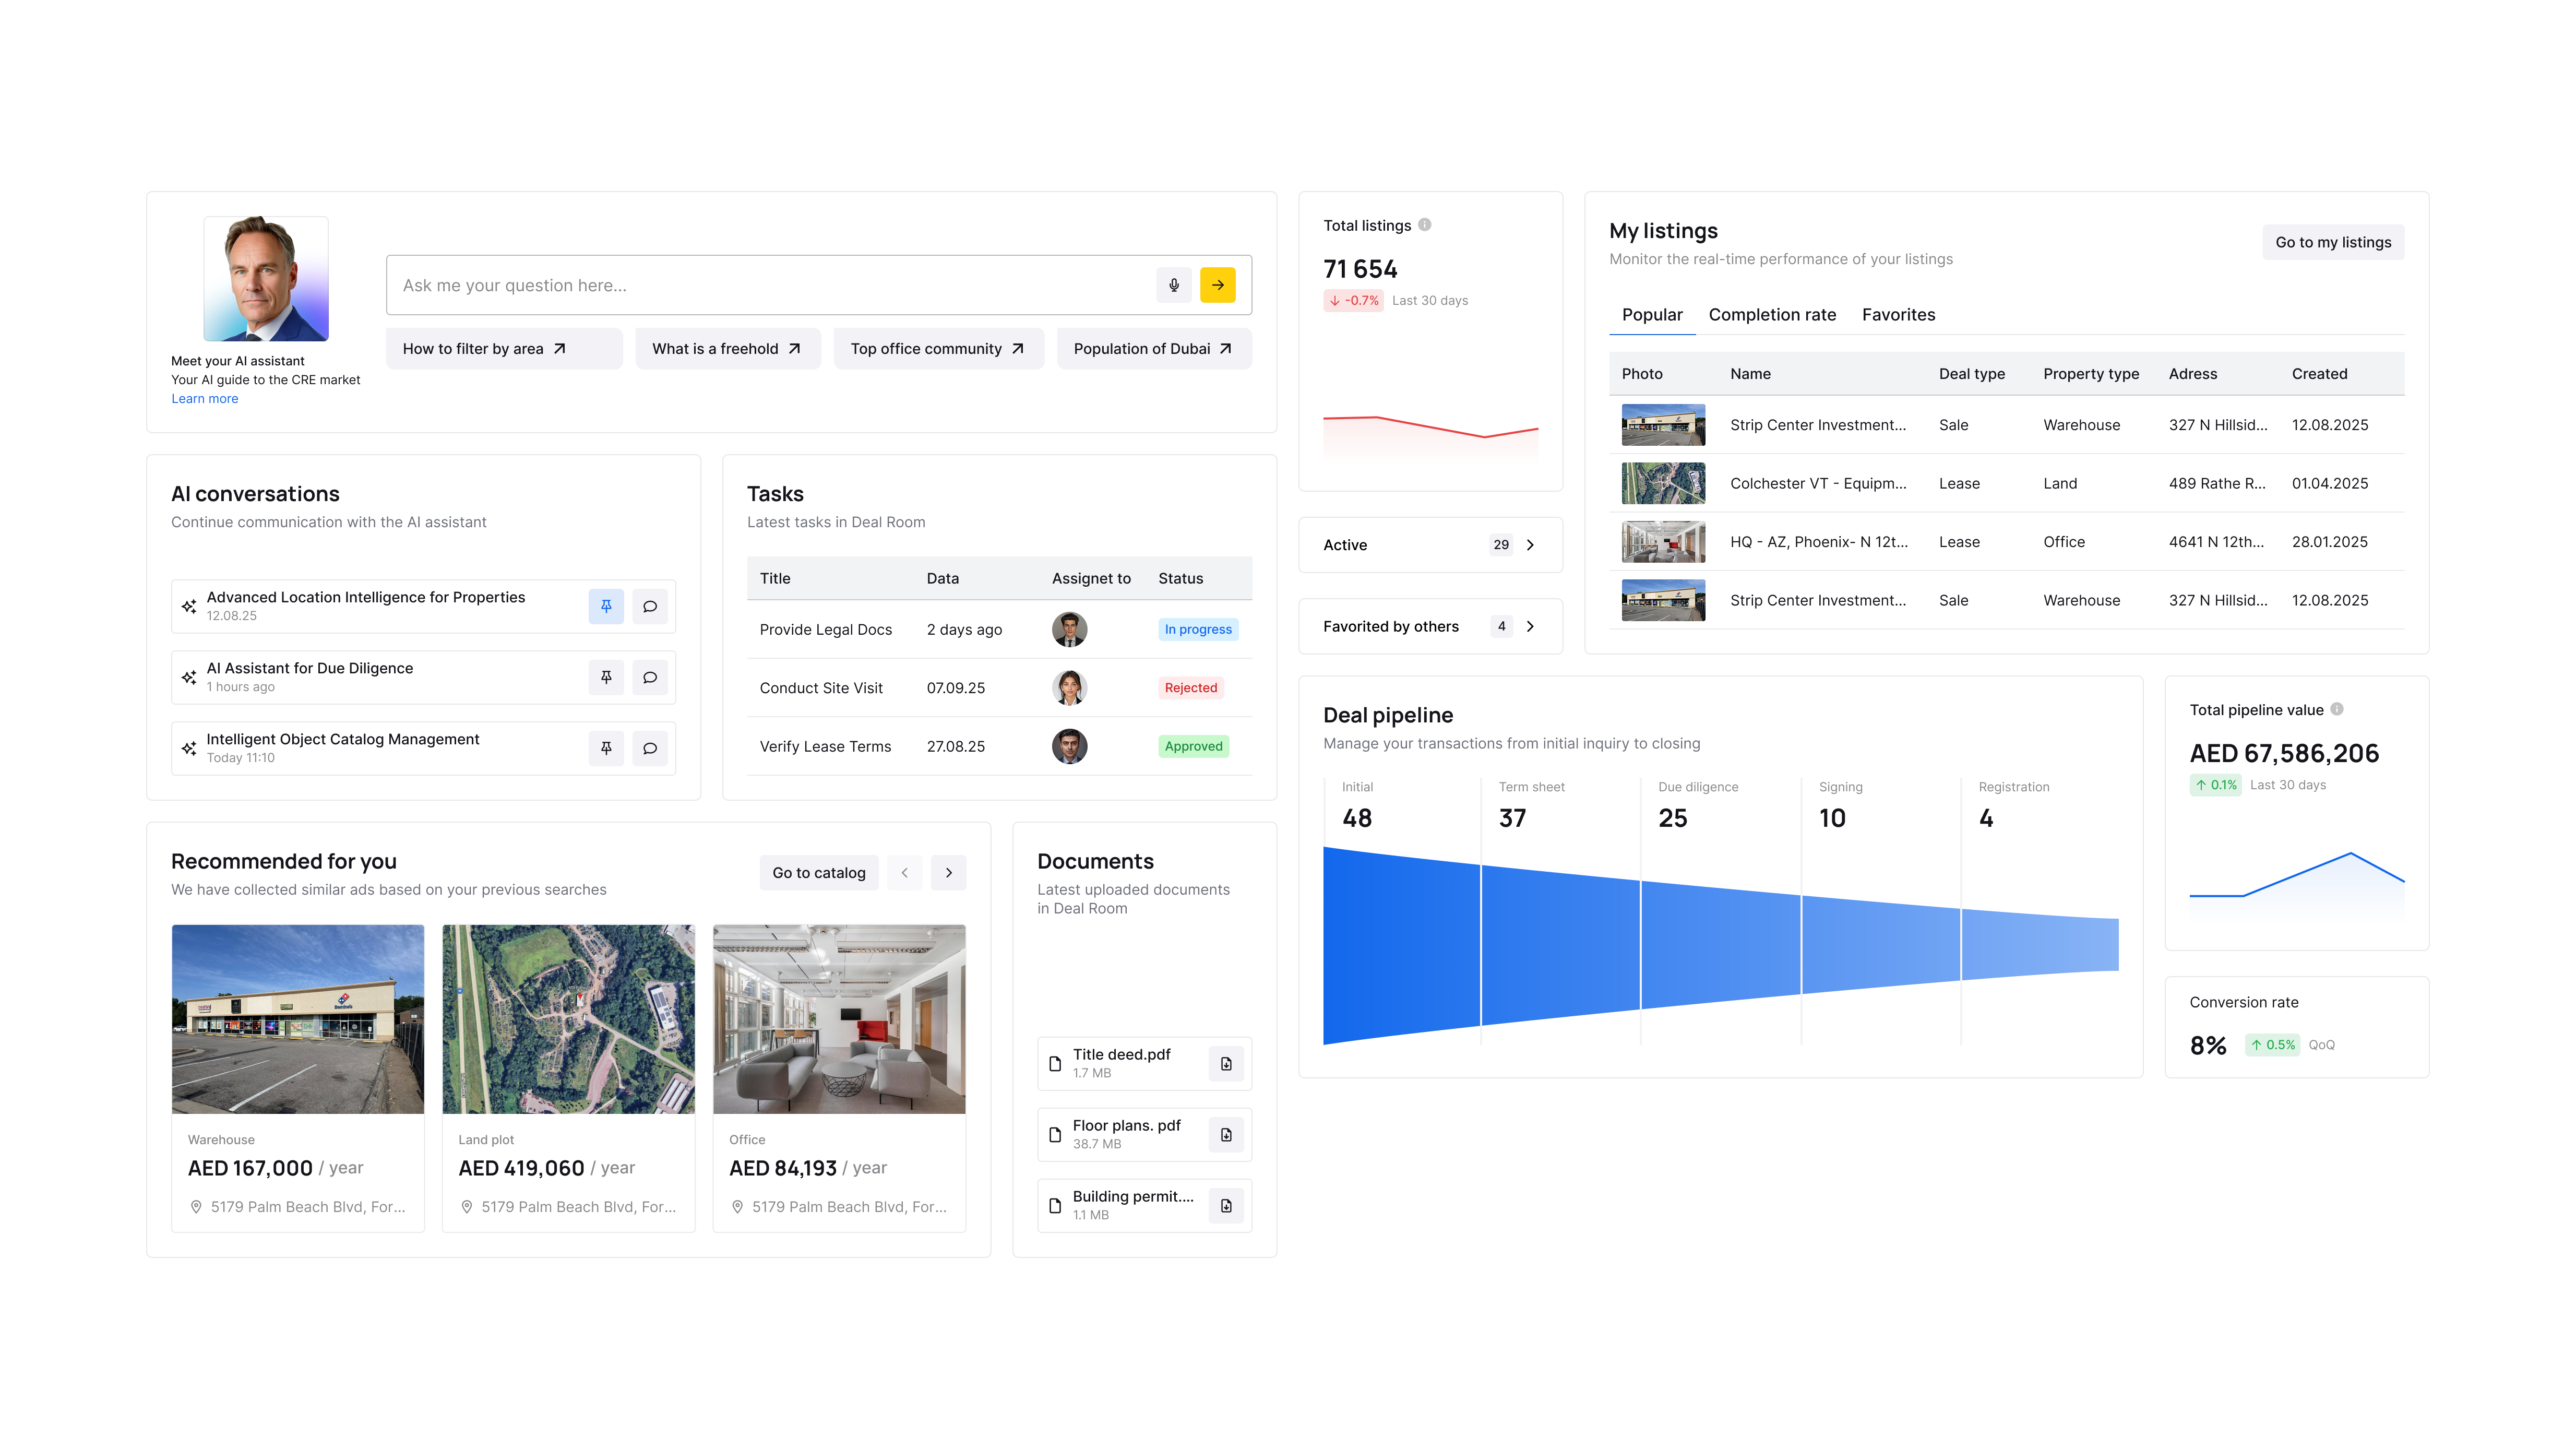The height and width of the screenshot is (1449, 2576).
Task: Click the Approved status badge
Action: (1193, 746)
